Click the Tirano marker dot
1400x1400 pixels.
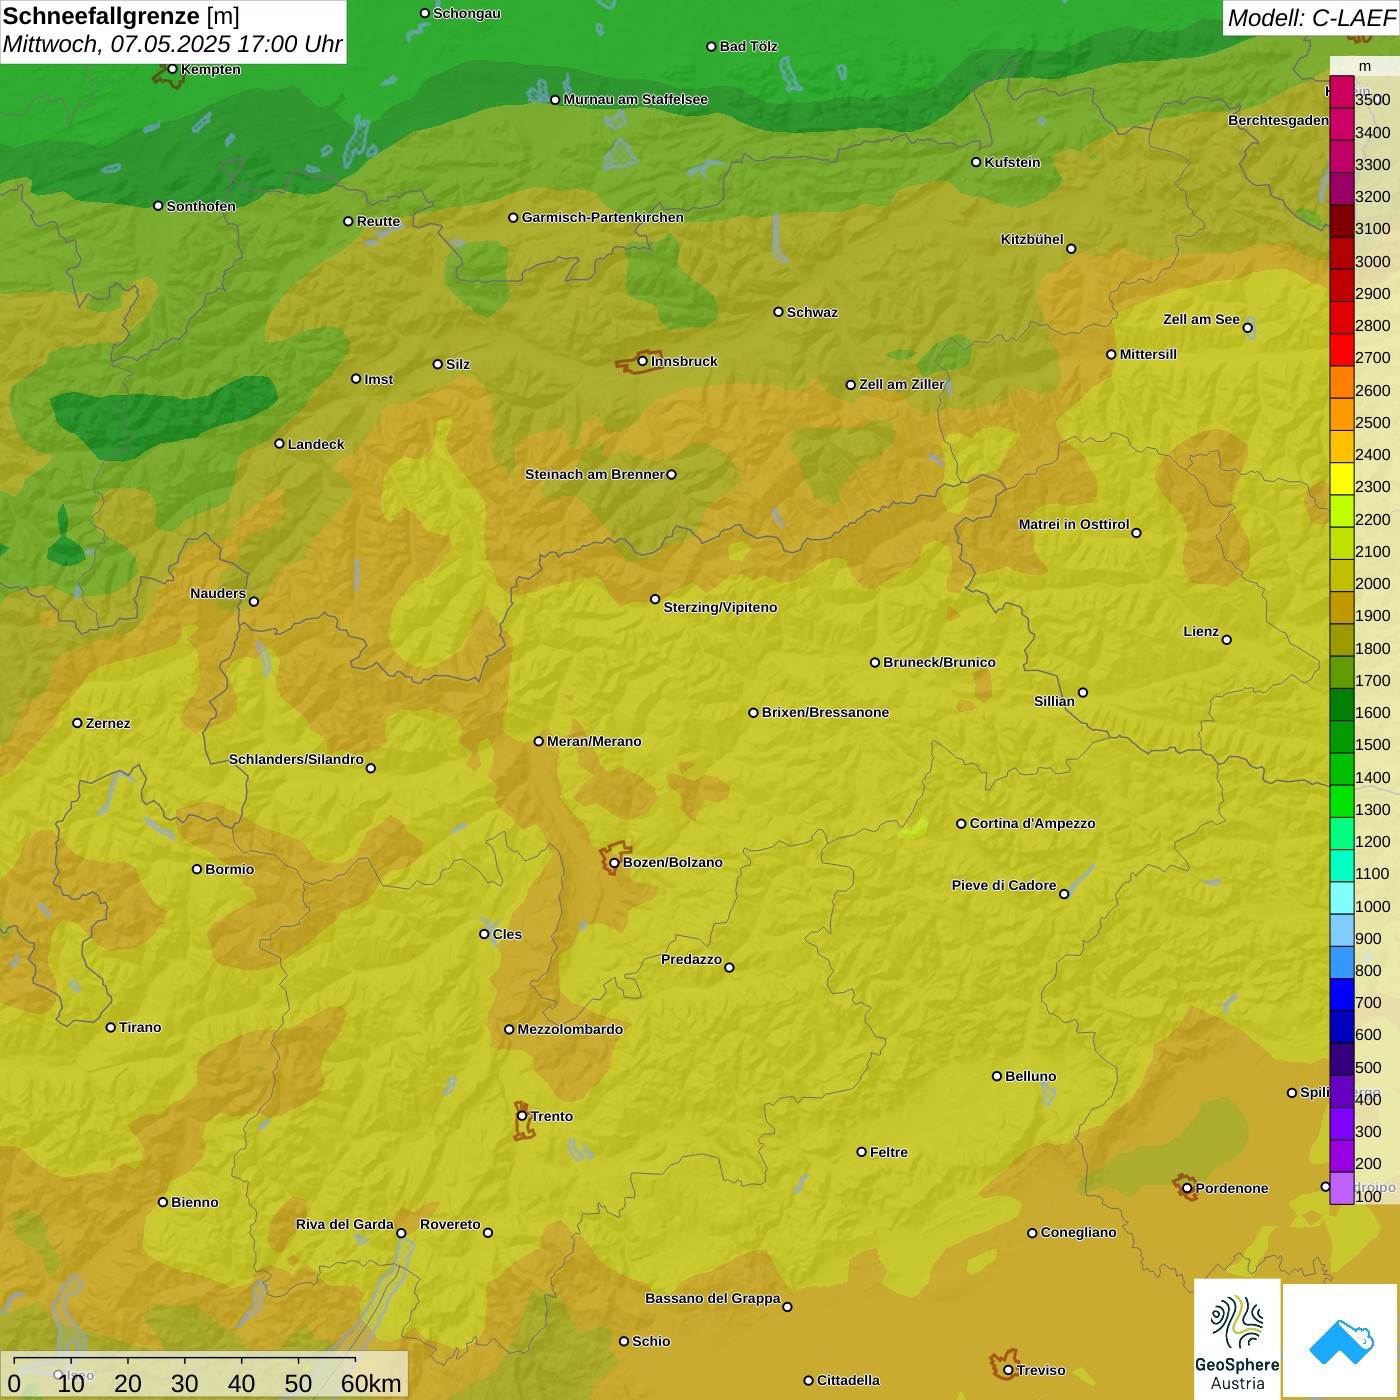pyautogui.click(x=110, y=1027)
